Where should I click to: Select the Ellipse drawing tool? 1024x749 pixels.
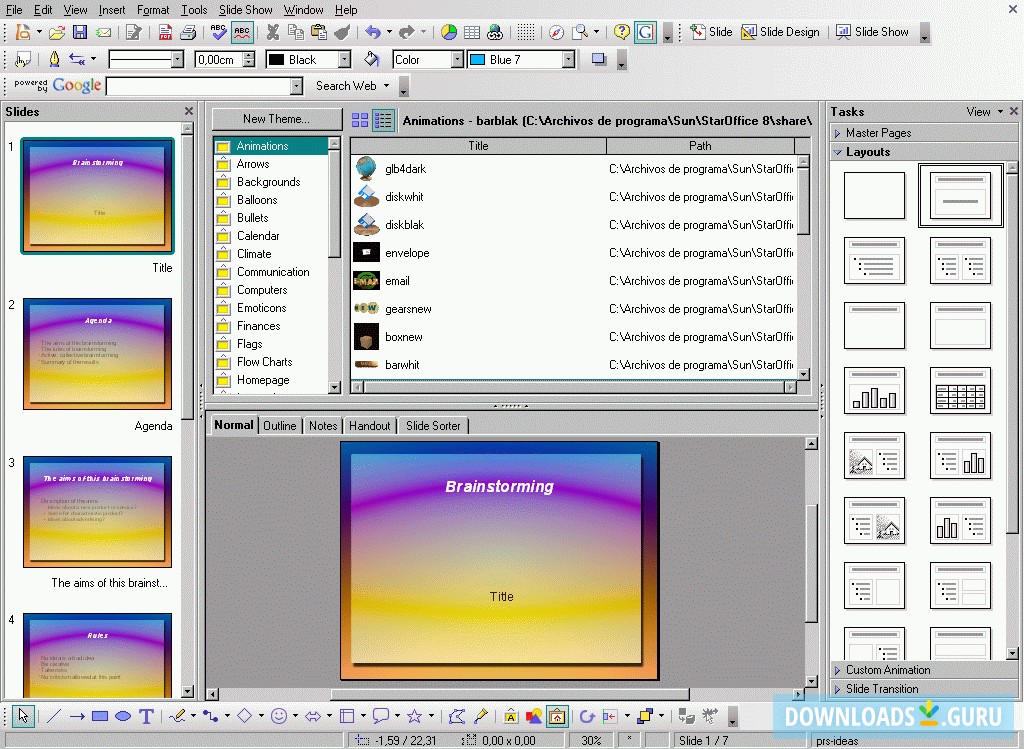(x=123, y=716)
